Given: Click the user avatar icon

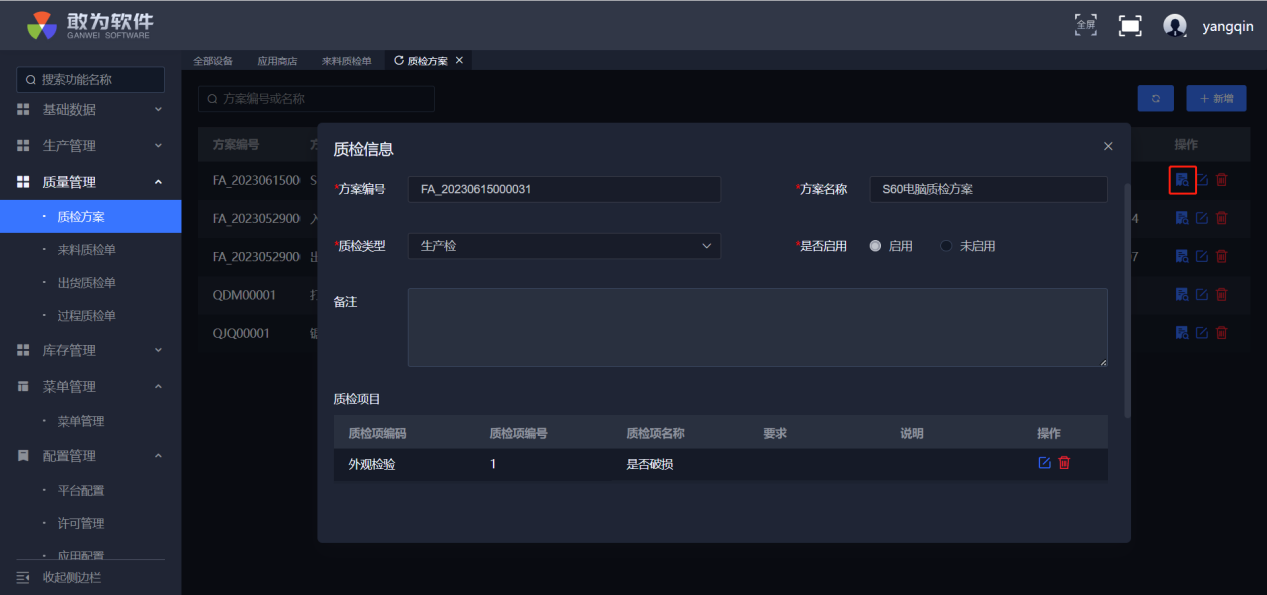Looking at the screenshot, I should tap(1175, 26).
